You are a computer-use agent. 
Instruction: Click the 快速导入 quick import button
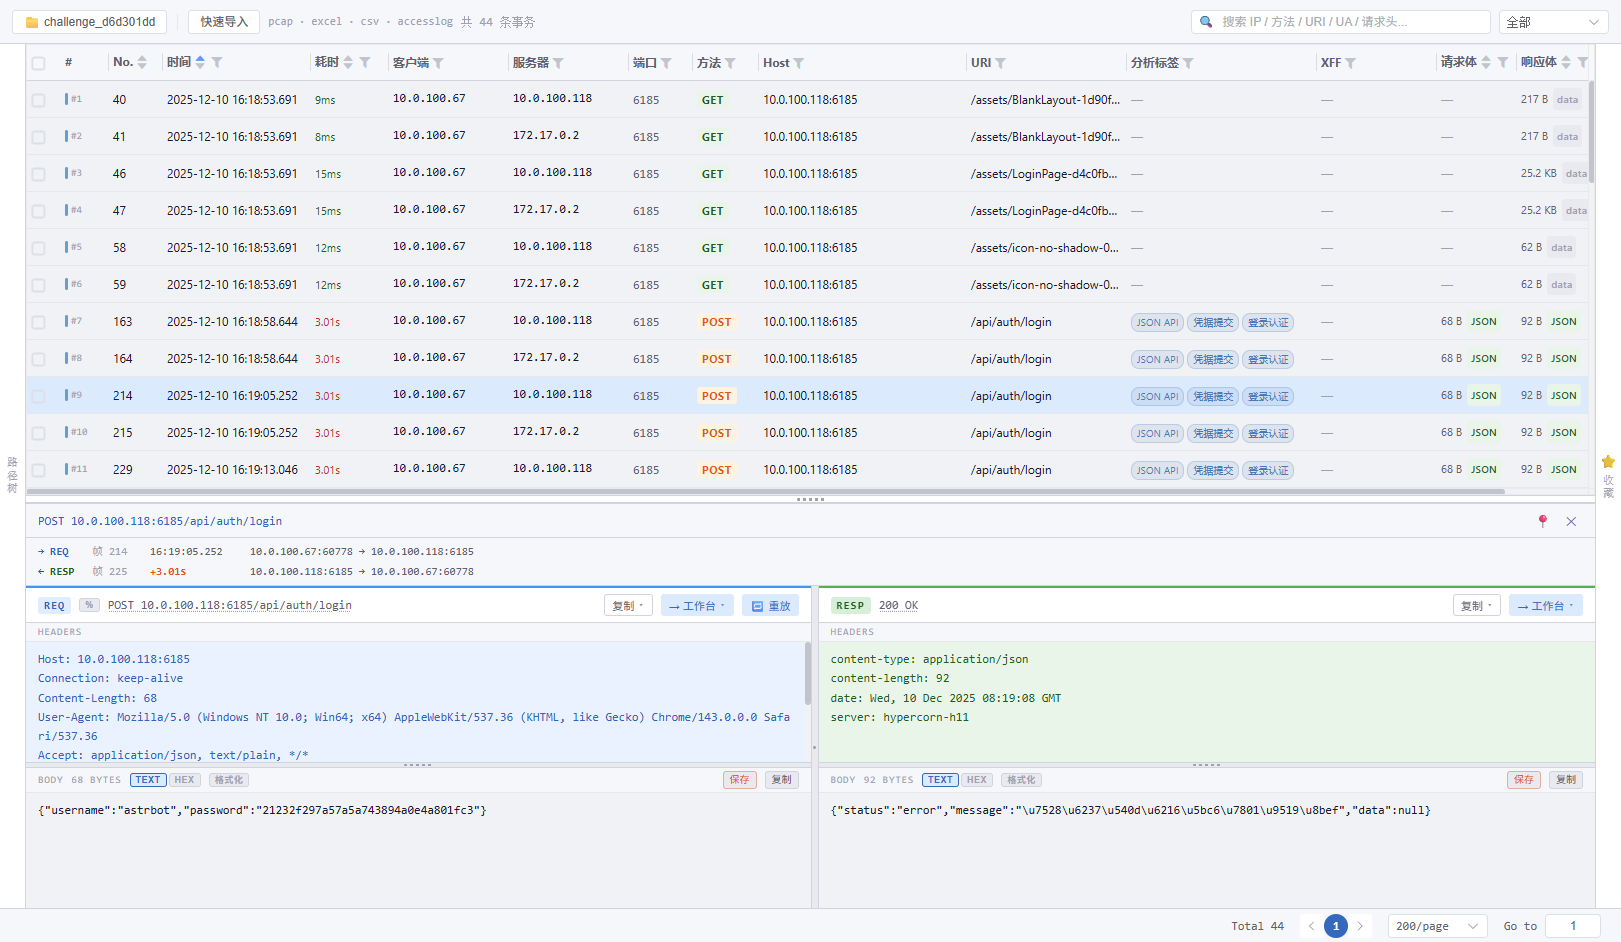(224, 22)
